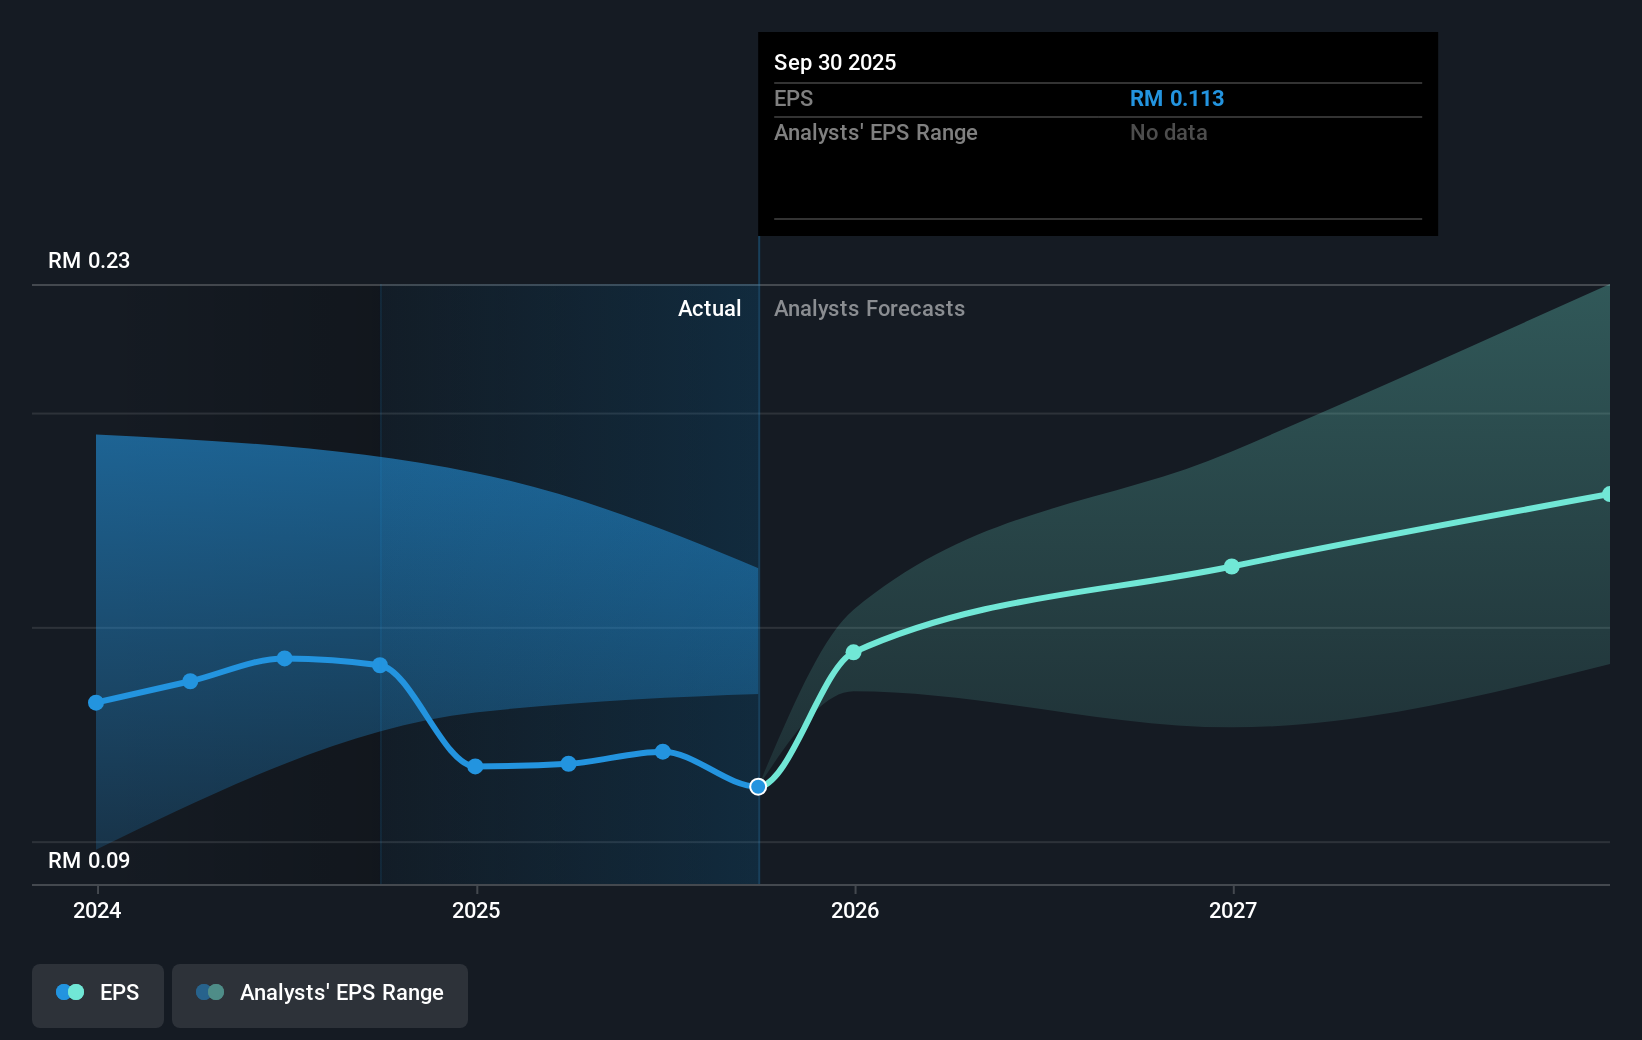1642x1040 pixels.
Task: Click the Analysts' EPS Range legend dot
Action: (208, 991)
